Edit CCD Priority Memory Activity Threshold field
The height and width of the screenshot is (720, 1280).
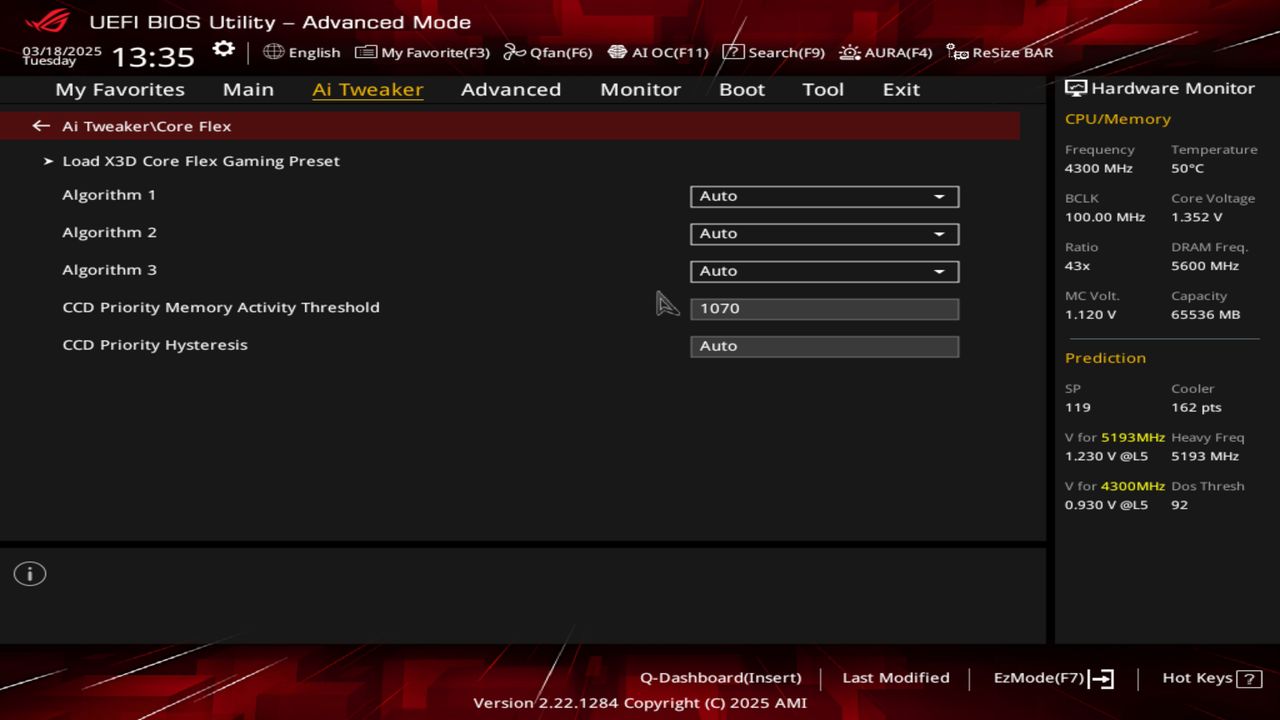pos(824,309)
